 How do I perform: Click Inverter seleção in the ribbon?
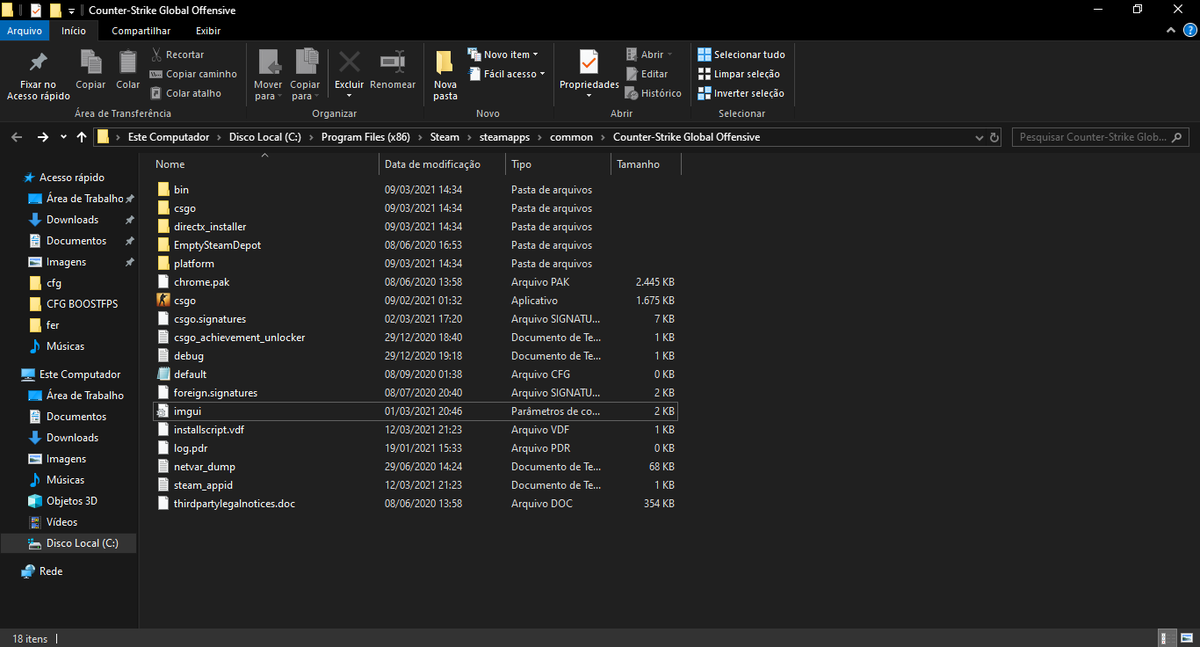click(741, 93)
